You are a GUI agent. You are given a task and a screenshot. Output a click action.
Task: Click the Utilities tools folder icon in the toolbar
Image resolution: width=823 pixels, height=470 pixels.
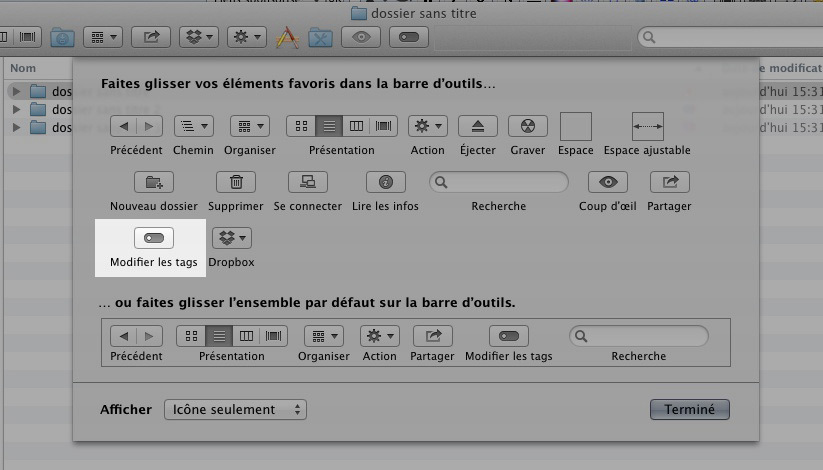coord(320,37)
